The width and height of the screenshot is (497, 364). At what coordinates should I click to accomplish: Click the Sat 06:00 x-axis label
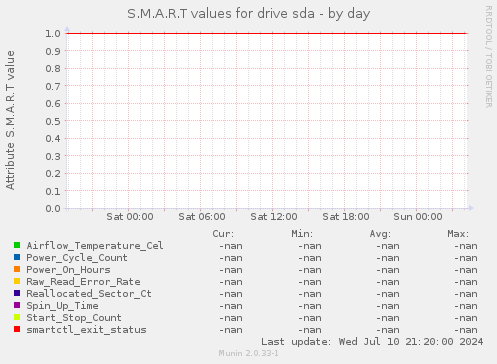202,217
